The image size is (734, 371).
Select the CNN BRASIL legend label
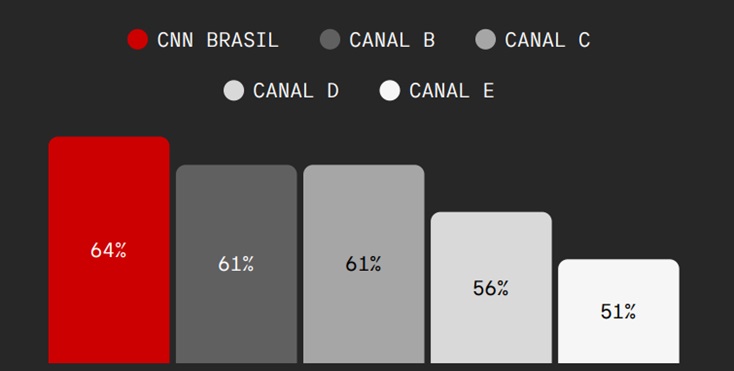pyautogui.click(x=218, y=40)
